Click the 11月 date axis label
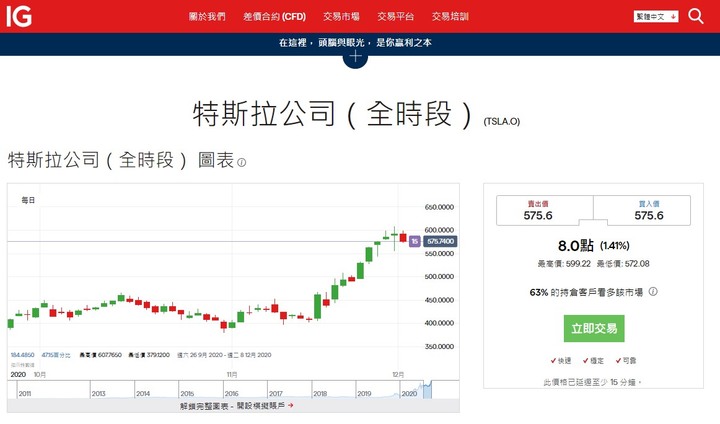The image size is (720, 424). pos(231,374)
